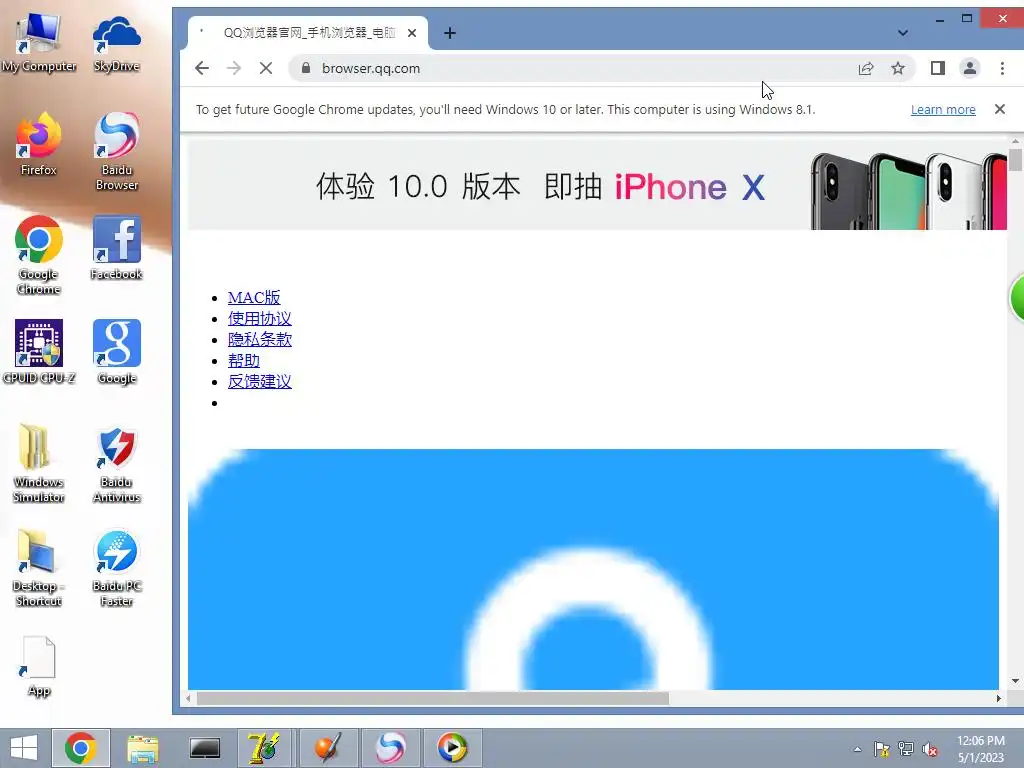Click the forward navigation arrow
The image size is (1024, 768).
tap(234, 68)
